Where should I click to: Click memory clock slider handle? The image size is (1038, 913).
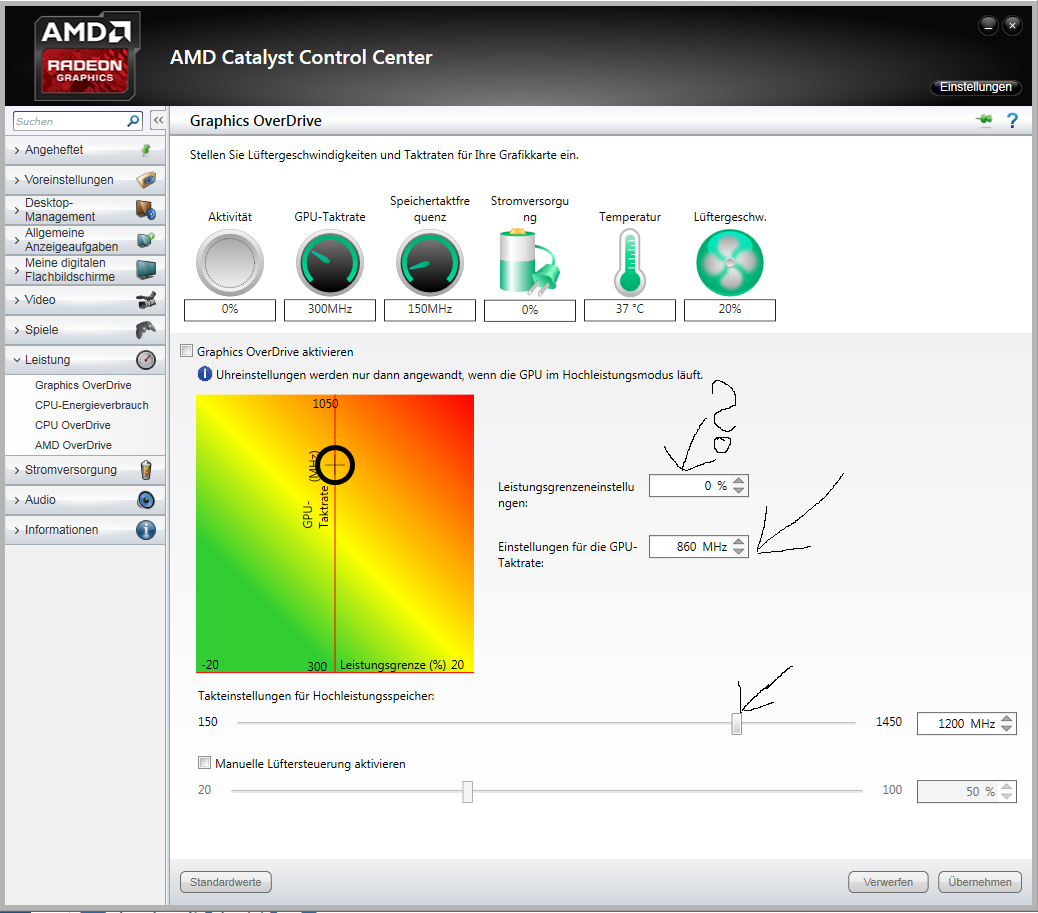[736, 723]
